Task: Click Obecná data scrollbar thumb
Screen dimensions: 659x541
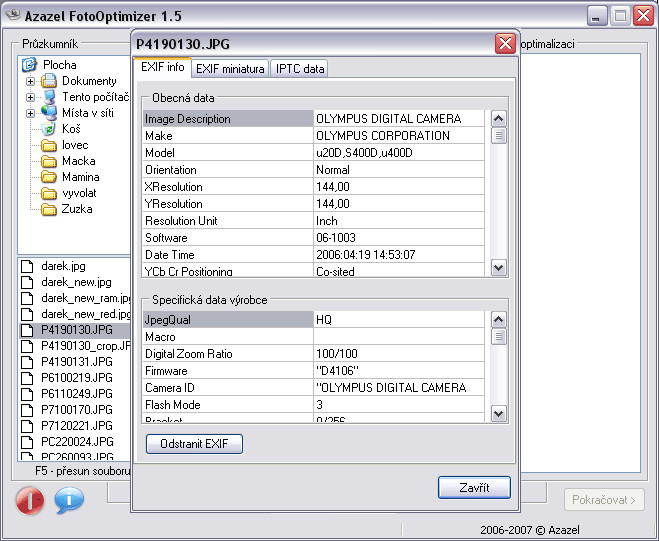Action: (x=498, y=135)
